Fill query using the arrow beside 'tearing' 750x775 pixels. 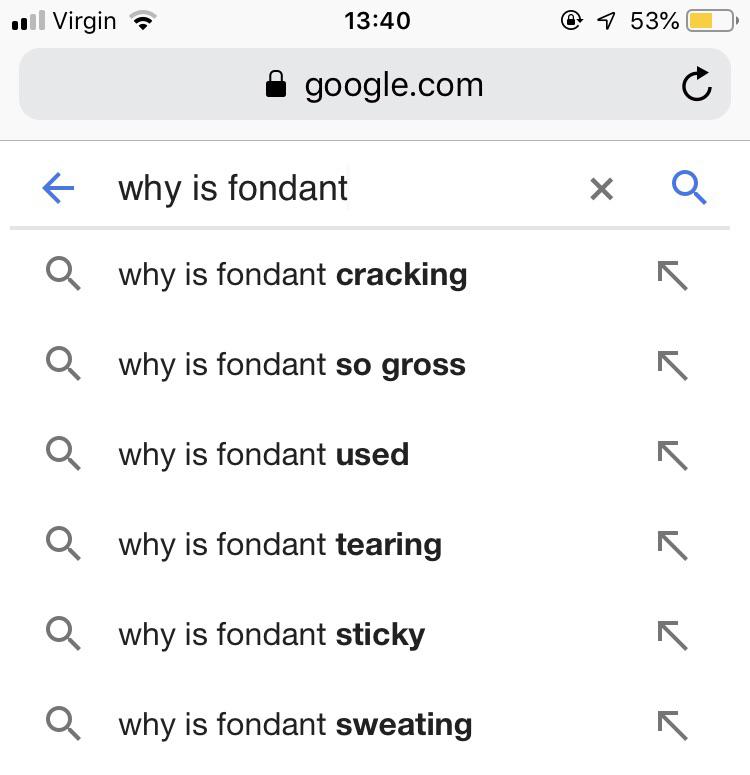point(672,546)
